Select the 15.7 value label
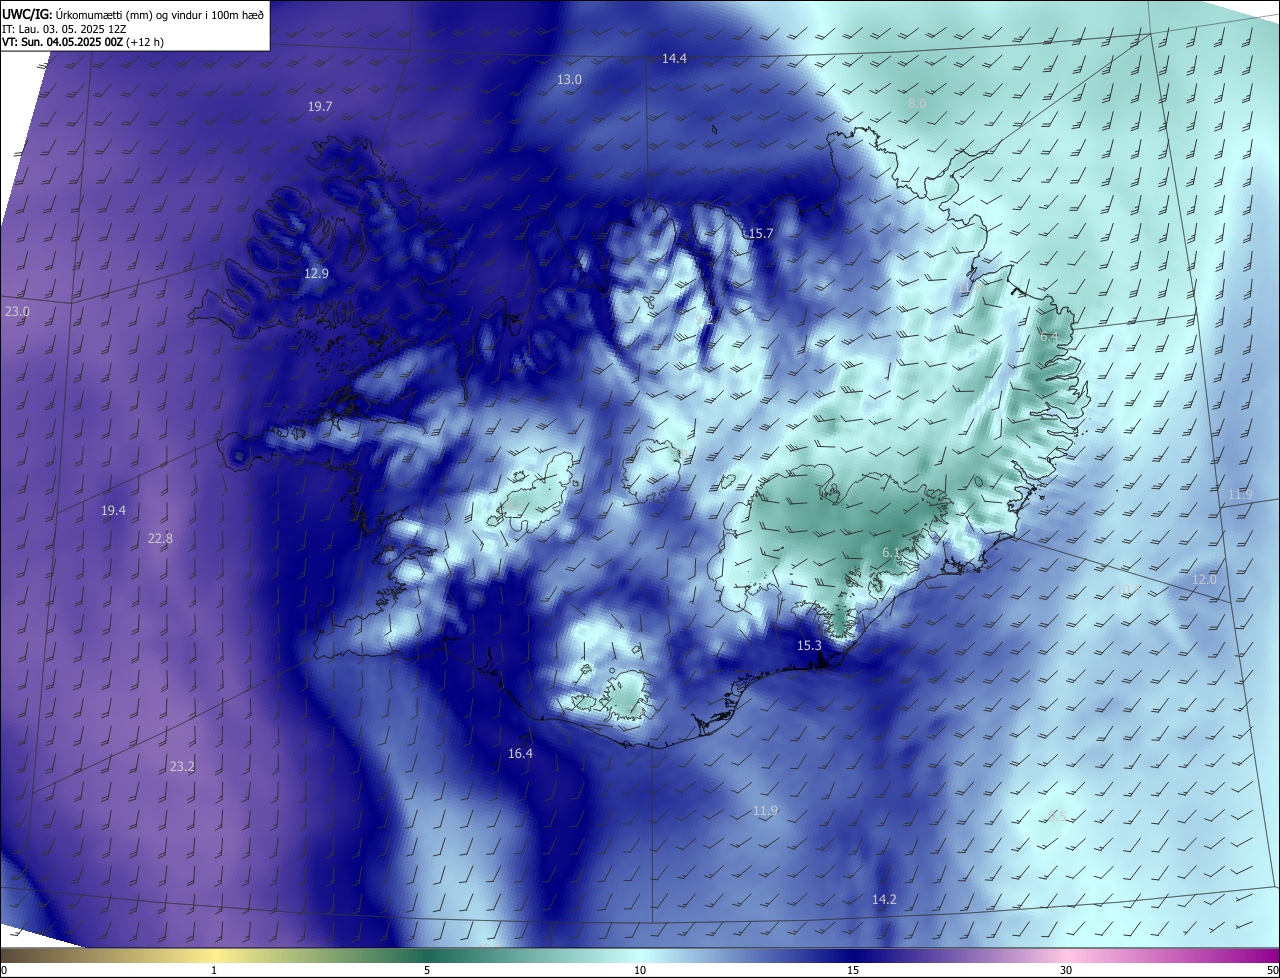The image size is (1280, 978). point(760,233)
